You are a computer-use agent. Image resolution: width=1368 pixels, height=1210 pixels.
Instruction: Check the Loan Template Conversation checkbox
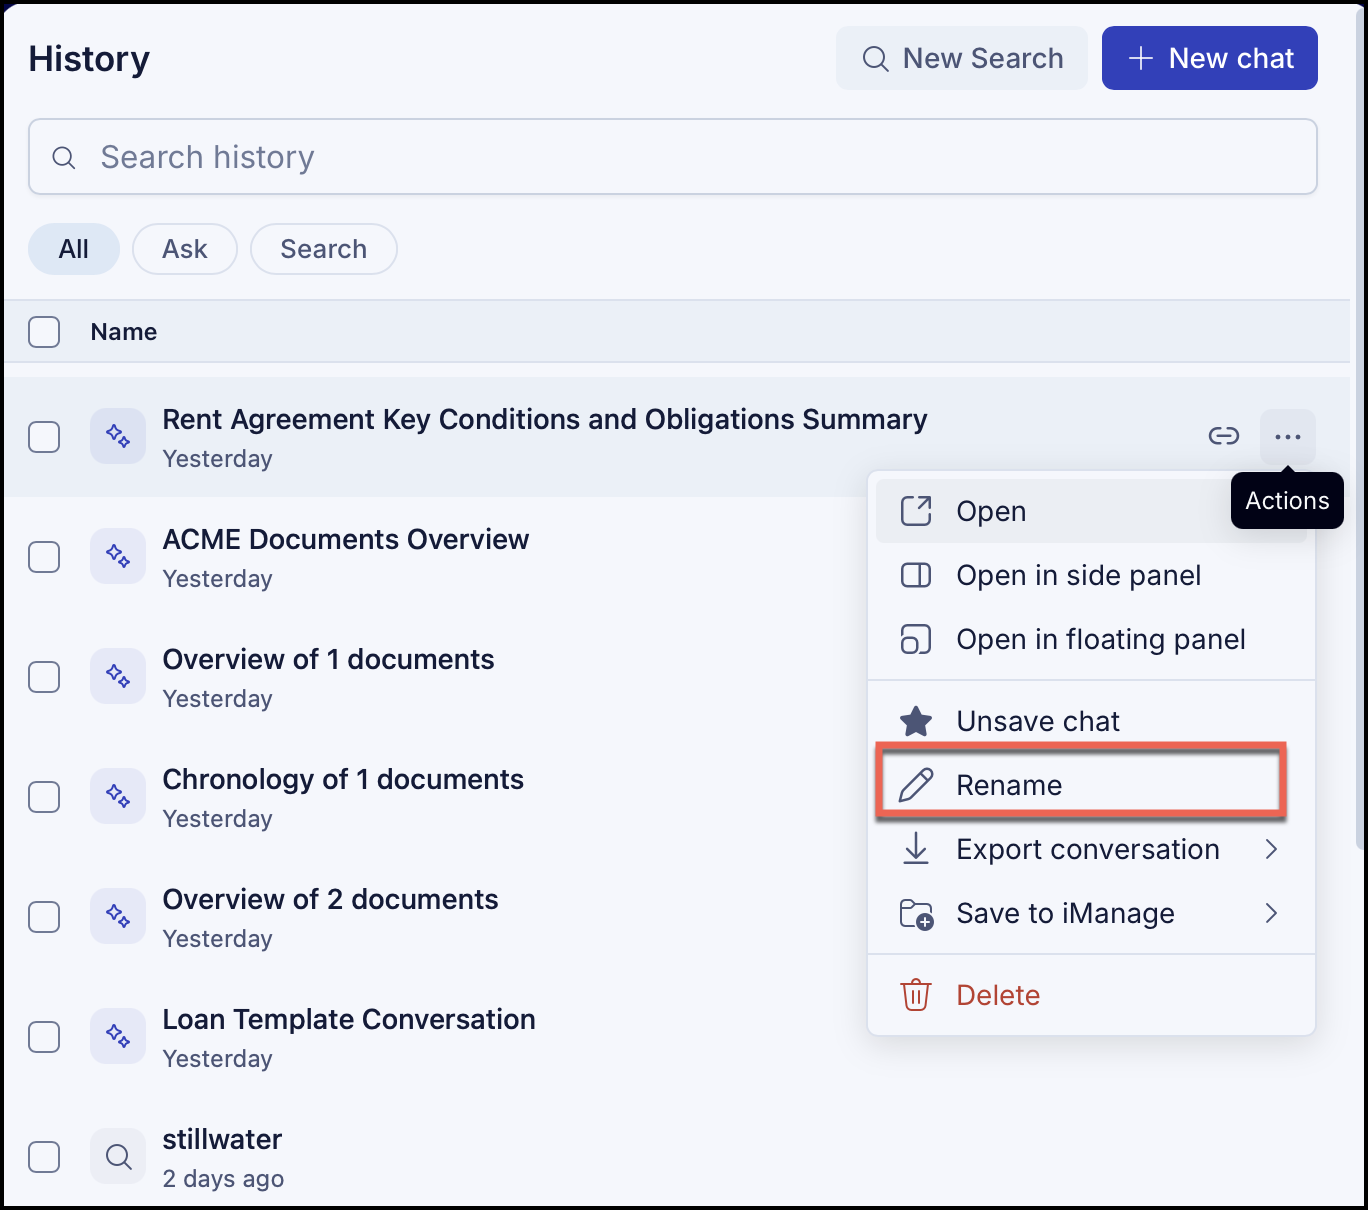44,1037
